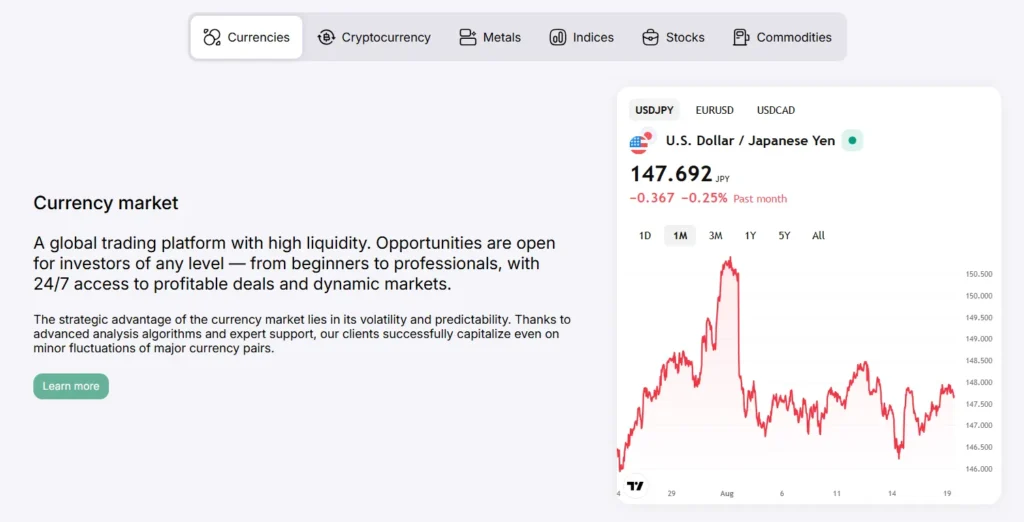
Task: Open U.S. Dollar / Japanese Yen title link
Action: click(750, 141)
